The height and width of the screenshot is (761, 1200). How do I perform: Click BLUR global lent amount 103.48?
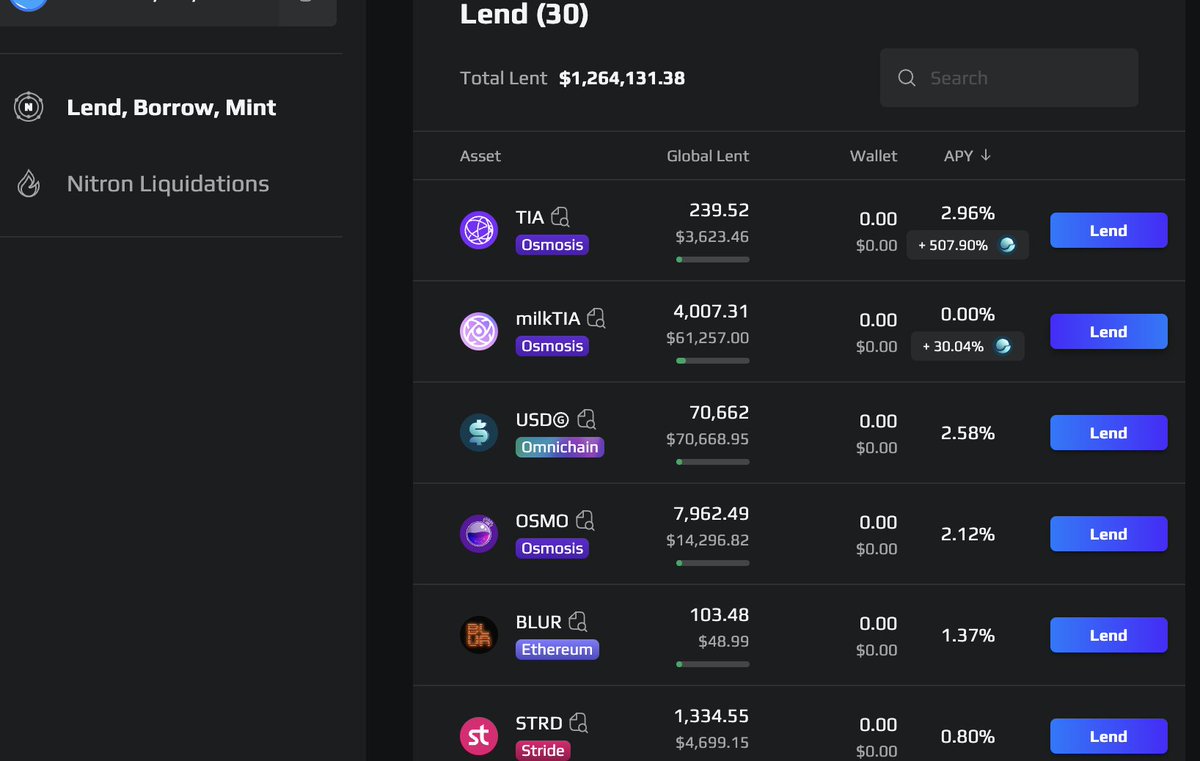(719, 614)
